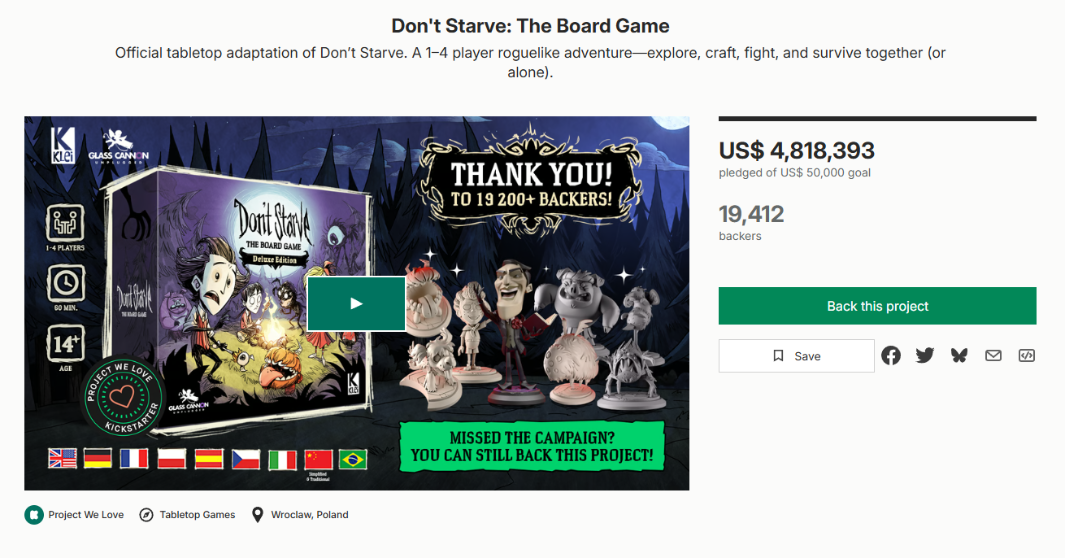The height and width of the screenshot is (558, 1065).
Task: Open the embed code icon
Action: point(1026,355)
